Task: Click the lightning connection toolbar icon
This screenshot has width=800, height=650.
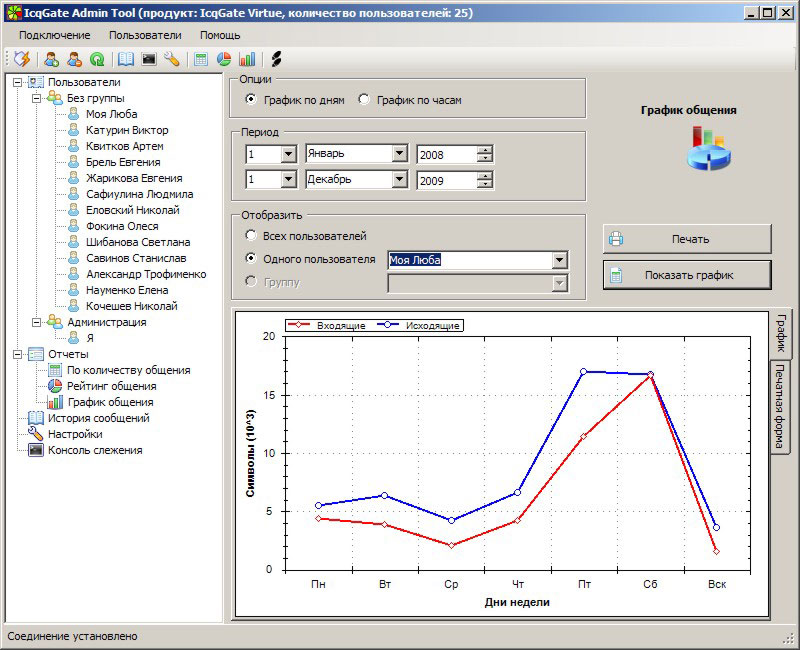Action: (22, 59)
